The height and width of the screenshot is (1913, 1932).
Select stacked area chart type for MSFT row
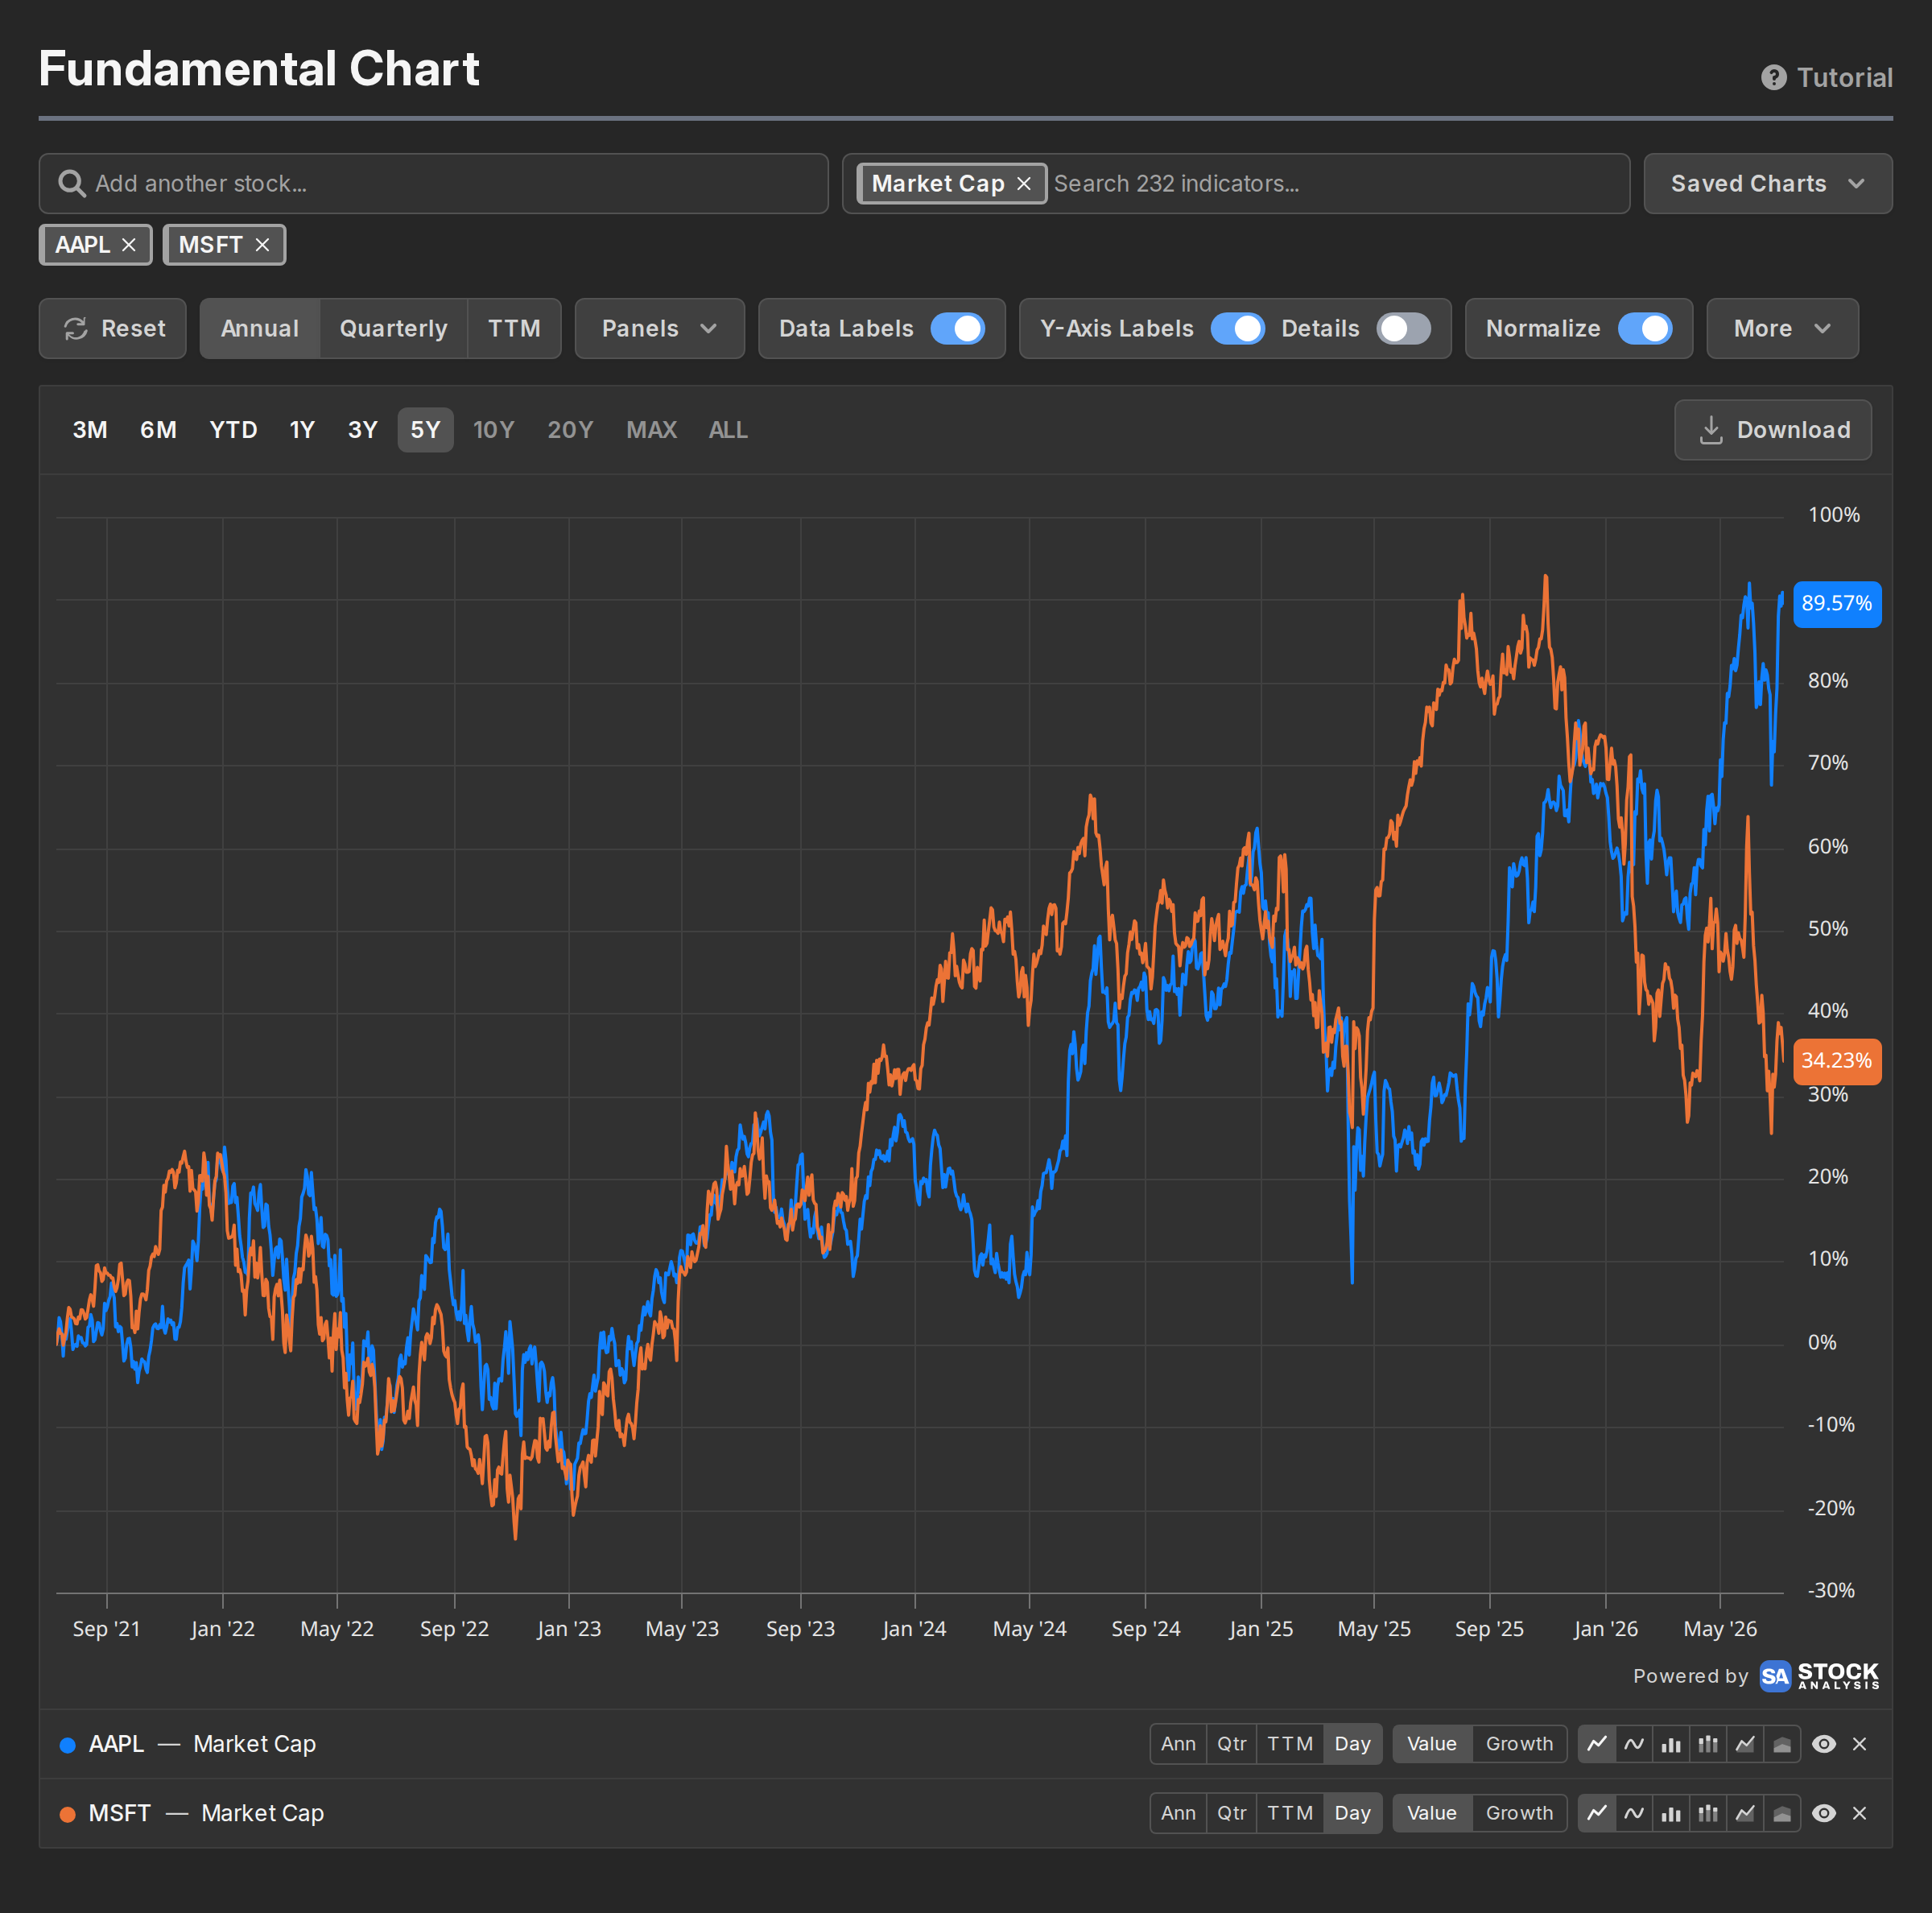point(1782,1813)
